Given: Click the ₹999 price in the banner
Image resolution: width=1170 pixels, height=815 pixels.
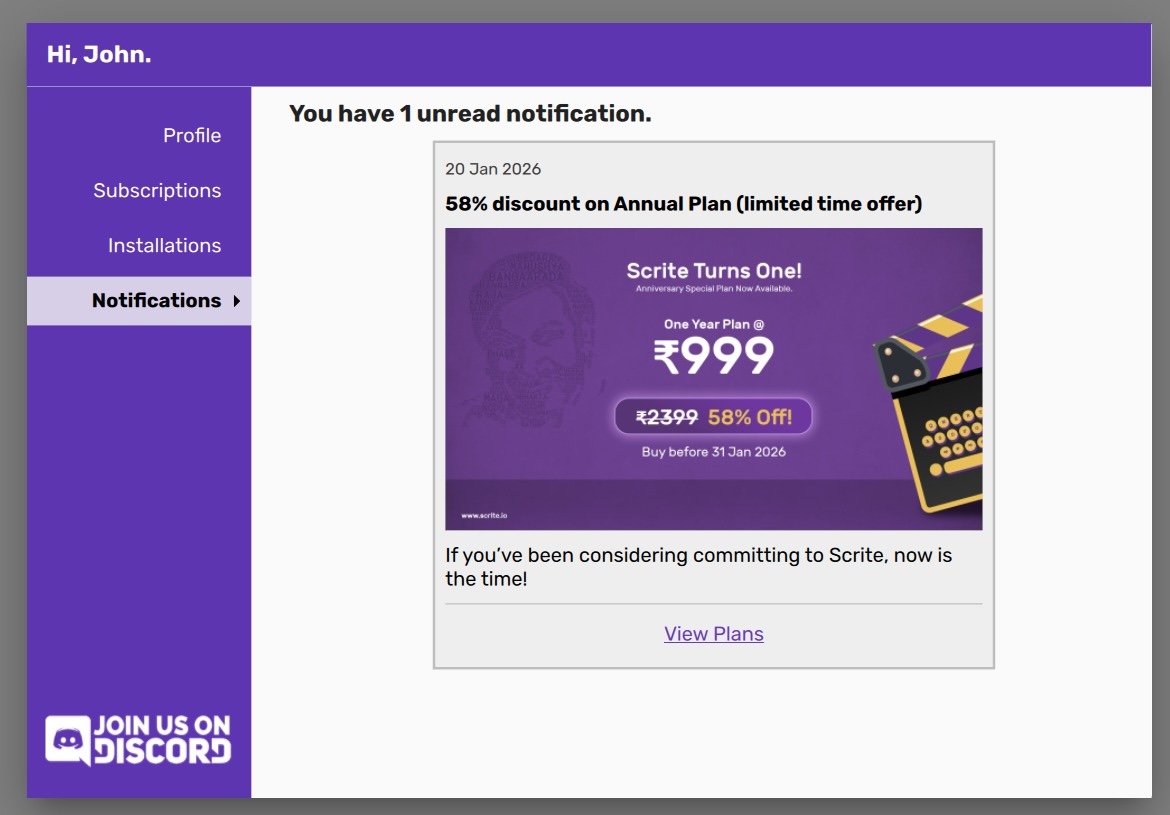Looking at the screenshot, I should [713, 357].
